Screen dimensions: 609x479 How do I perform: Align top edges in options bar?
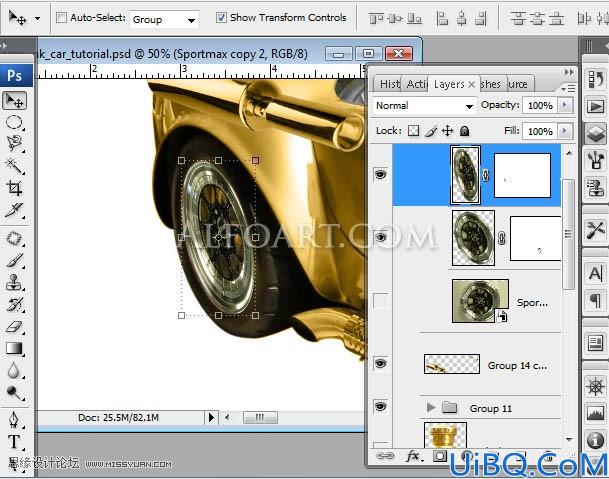coord(376,18)
